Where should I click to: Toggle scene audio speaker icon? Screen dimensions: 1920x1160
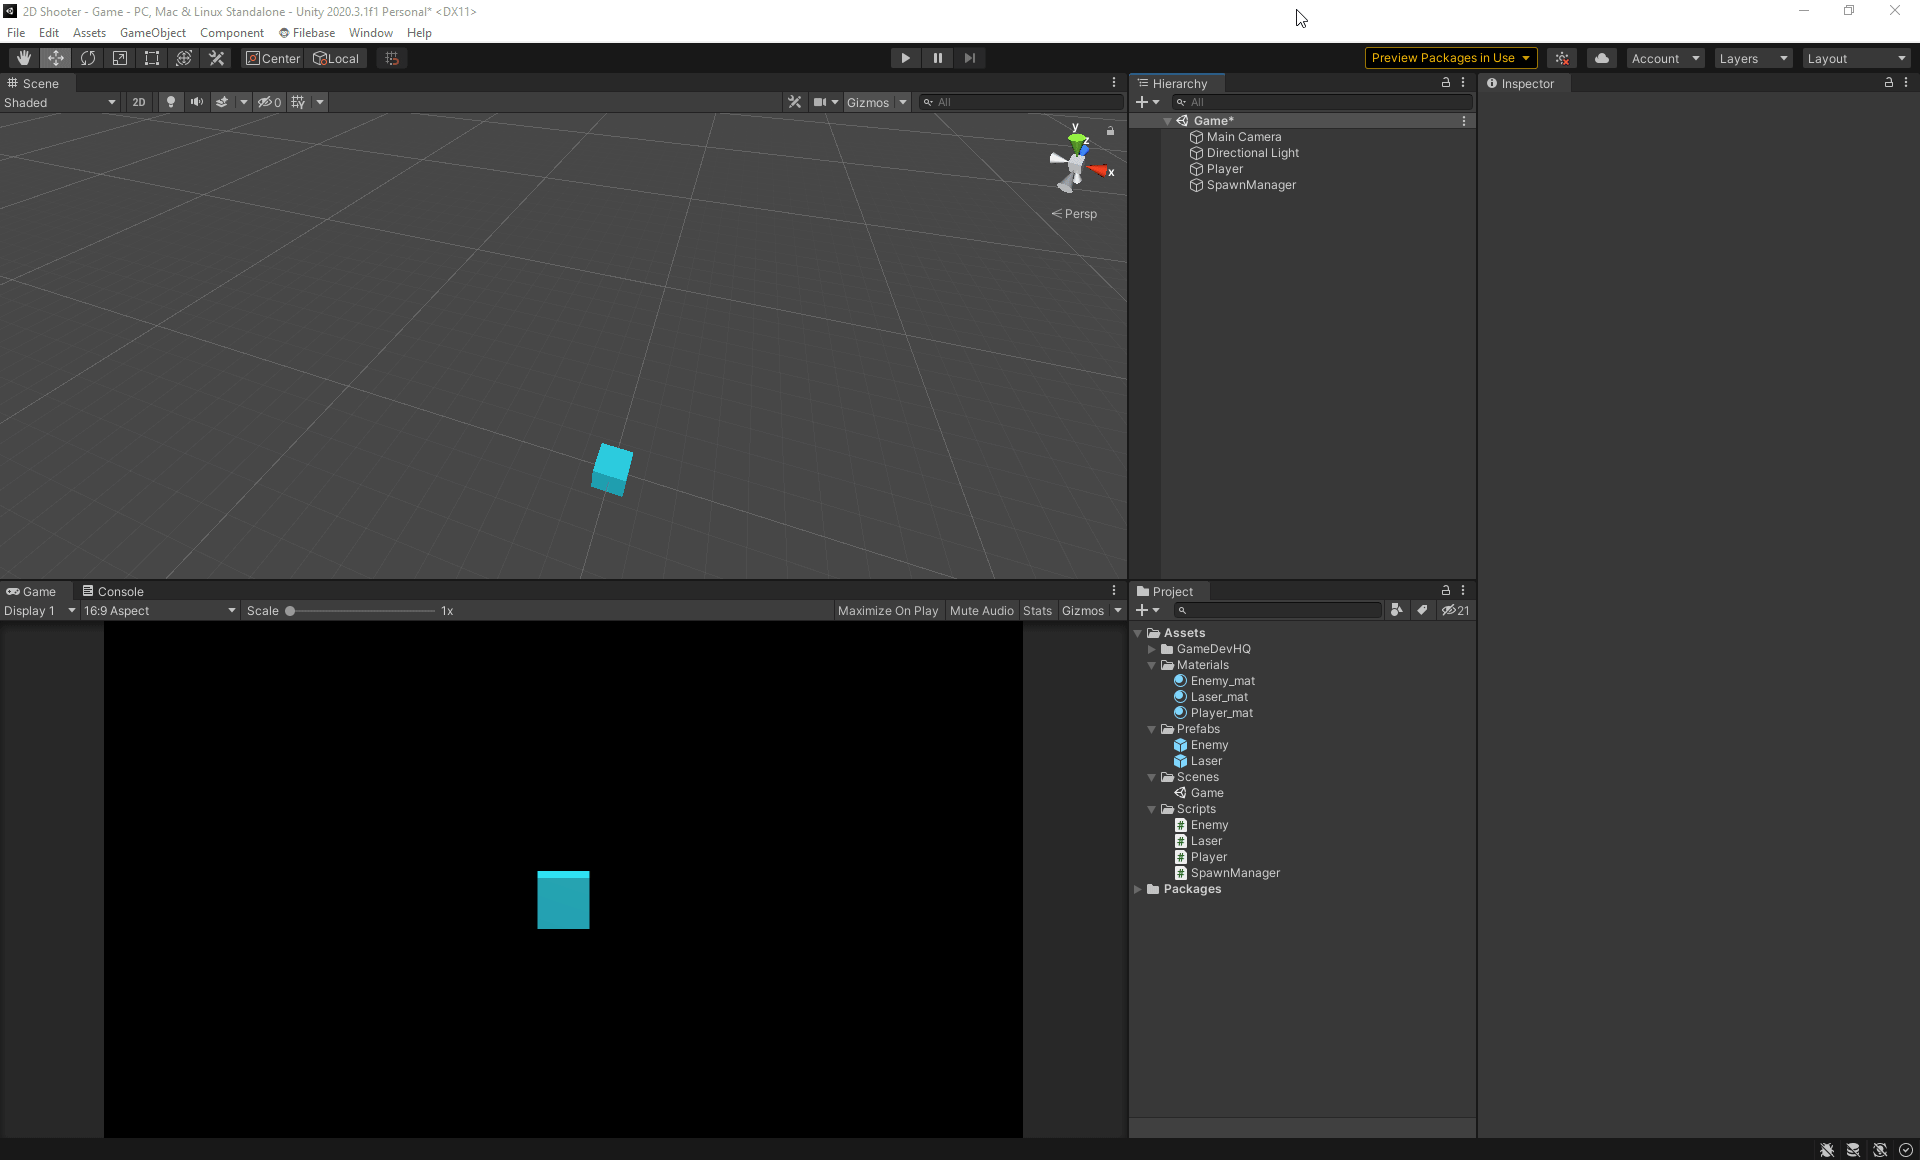(197, 102)
